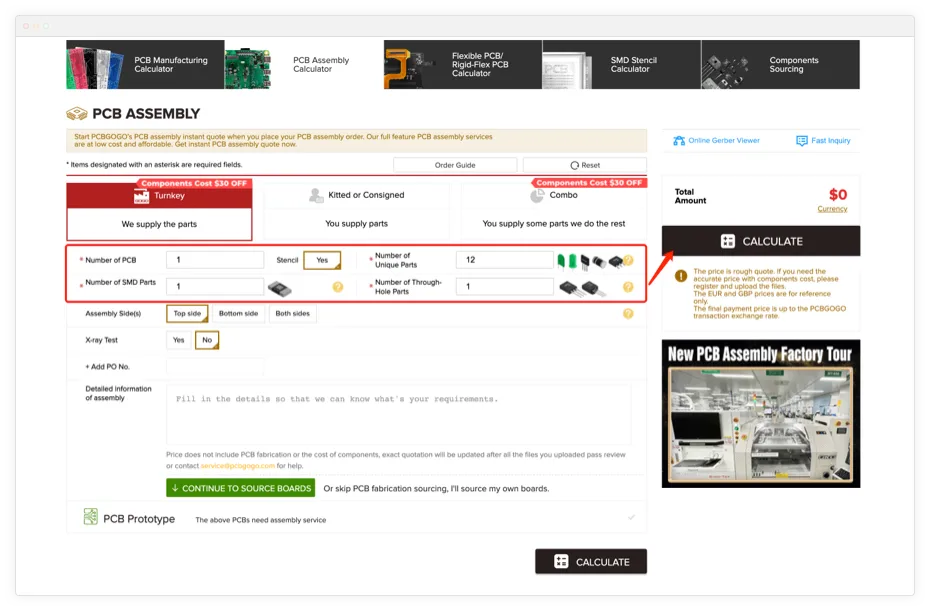930x611 pixels.
Task: Click the Combo pie icon
Action: [537, 195]
